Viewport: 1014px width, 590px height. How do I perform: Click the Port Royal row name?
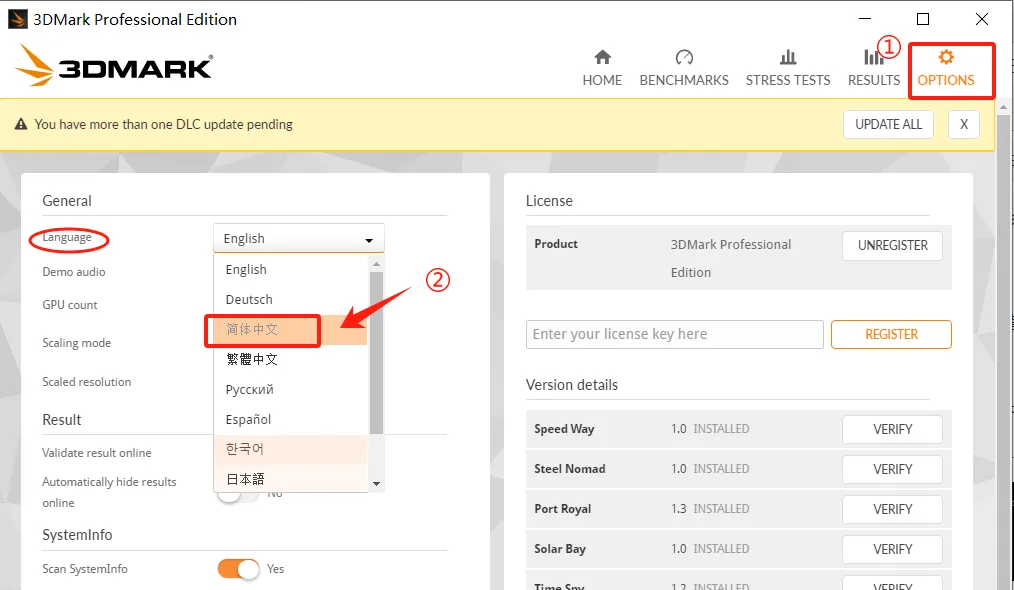(x=563, y=509)
